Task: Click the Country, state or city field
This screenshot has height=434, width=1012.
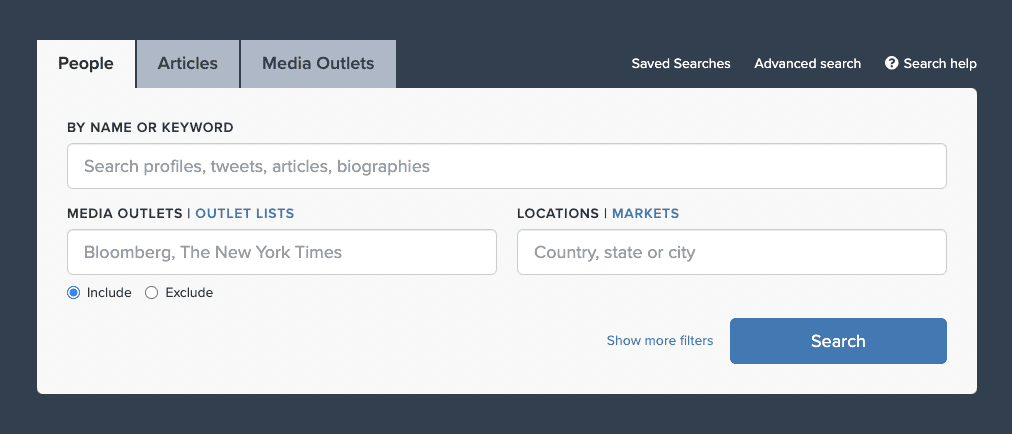Action: pyautogui.click(x=732, y=252)
